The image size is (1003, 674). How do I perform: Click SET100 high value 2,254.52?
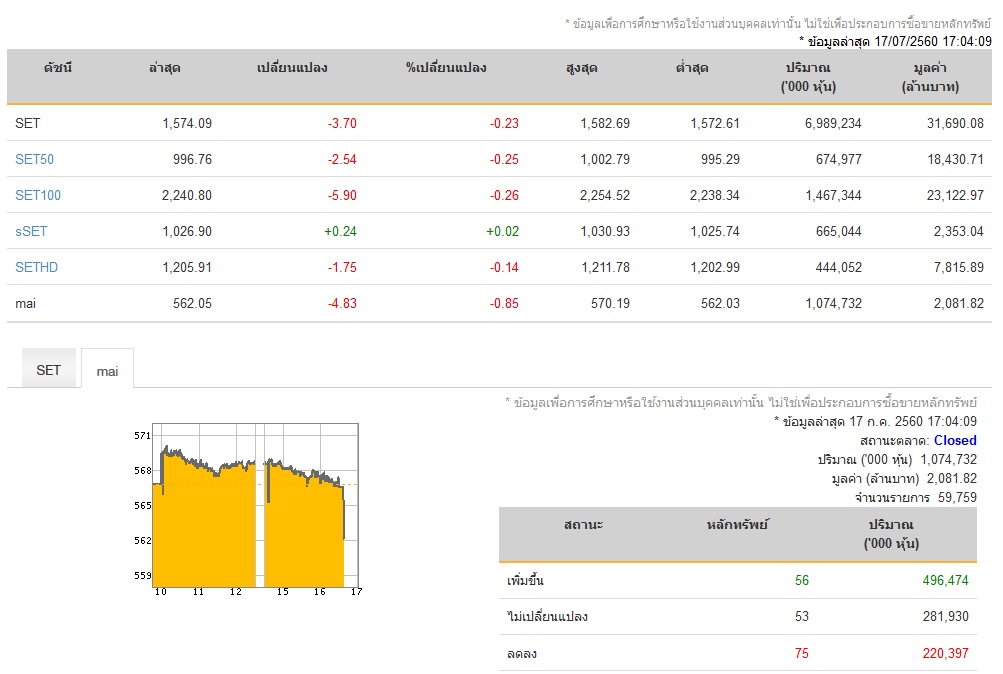coord(605,195)
